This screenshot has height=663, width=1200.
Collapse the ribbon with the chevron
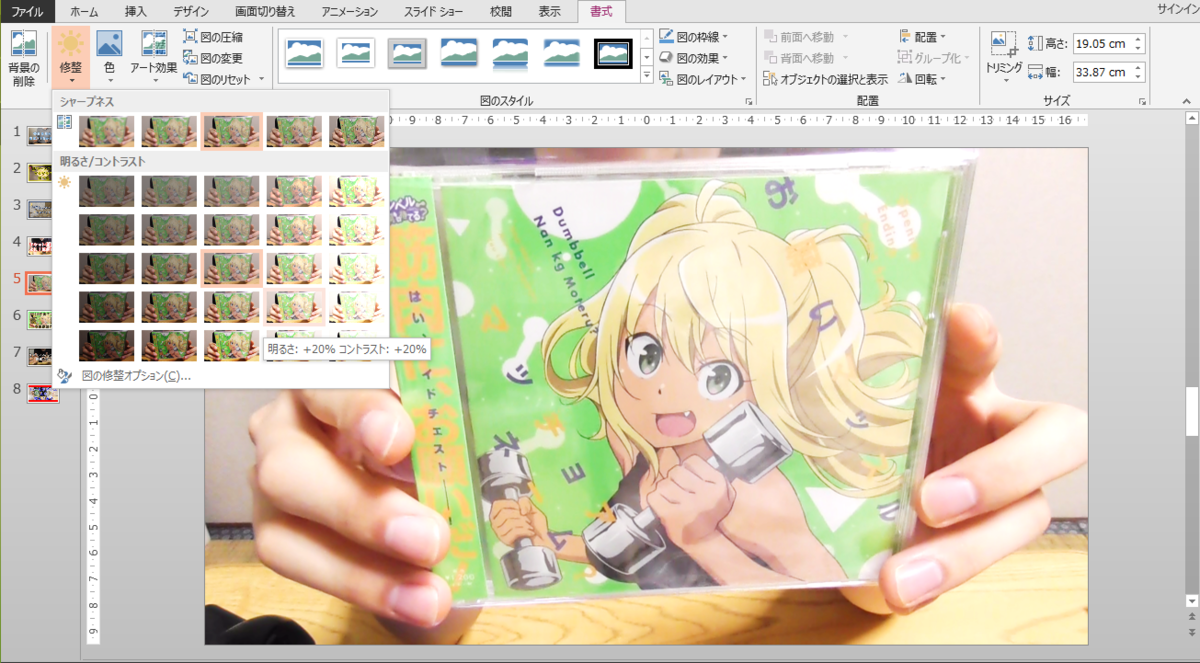1188,102
